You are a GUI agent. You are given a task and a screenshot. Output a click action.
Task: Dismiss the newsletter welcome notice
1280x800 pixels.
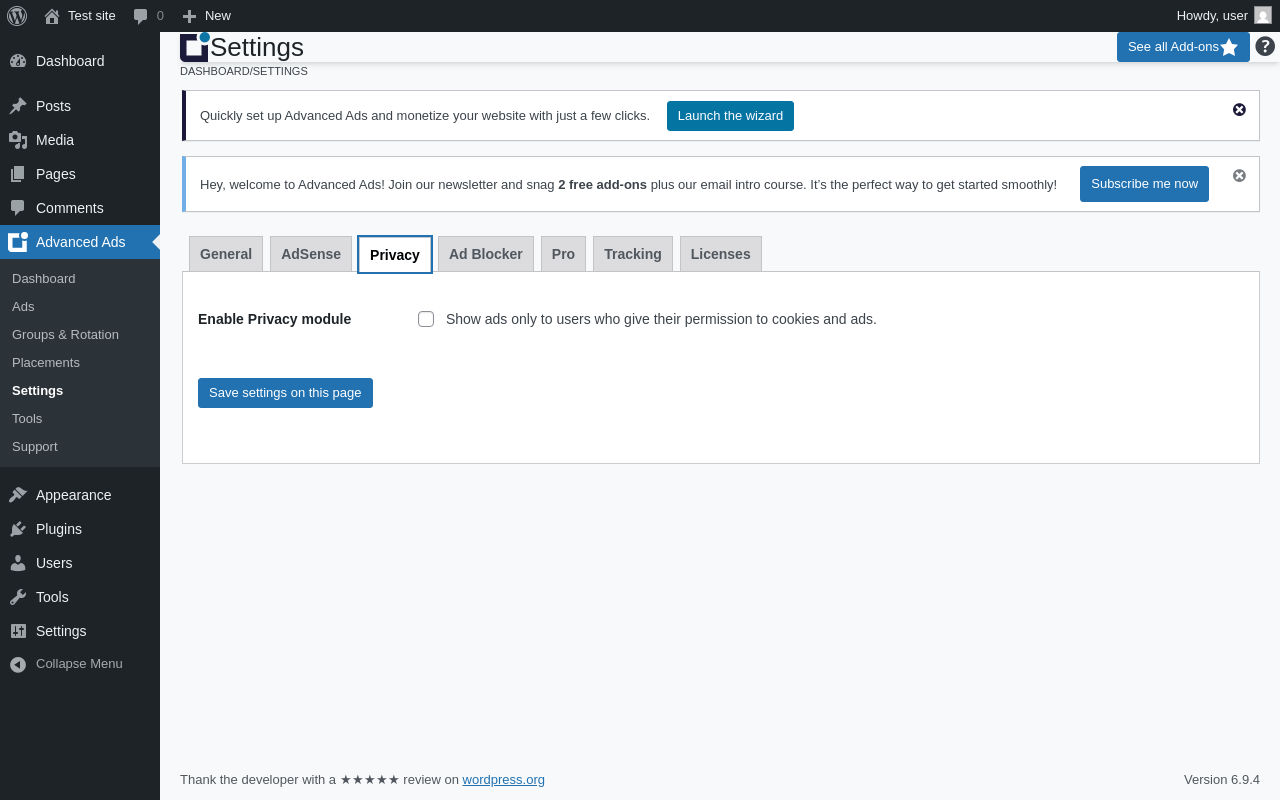(x=1239, y=176)
